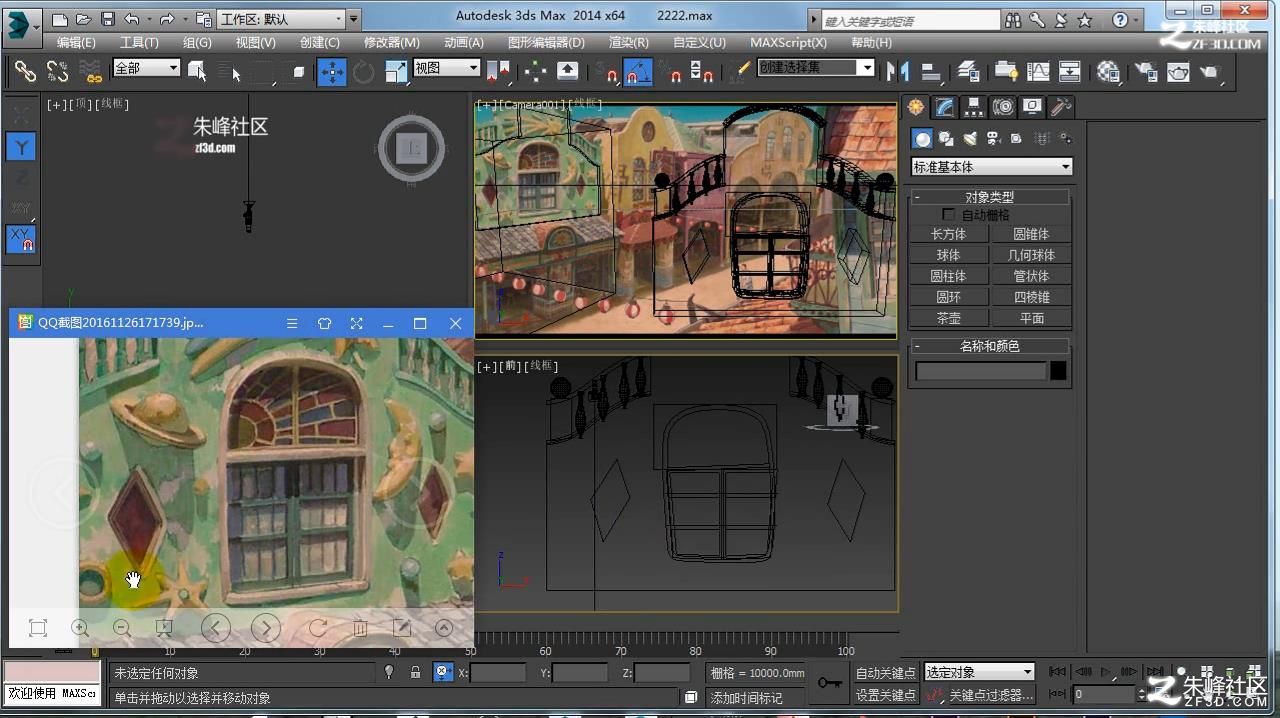Click the object name input field
Screen dimensions: 1280x718
(x=981, y=371)
